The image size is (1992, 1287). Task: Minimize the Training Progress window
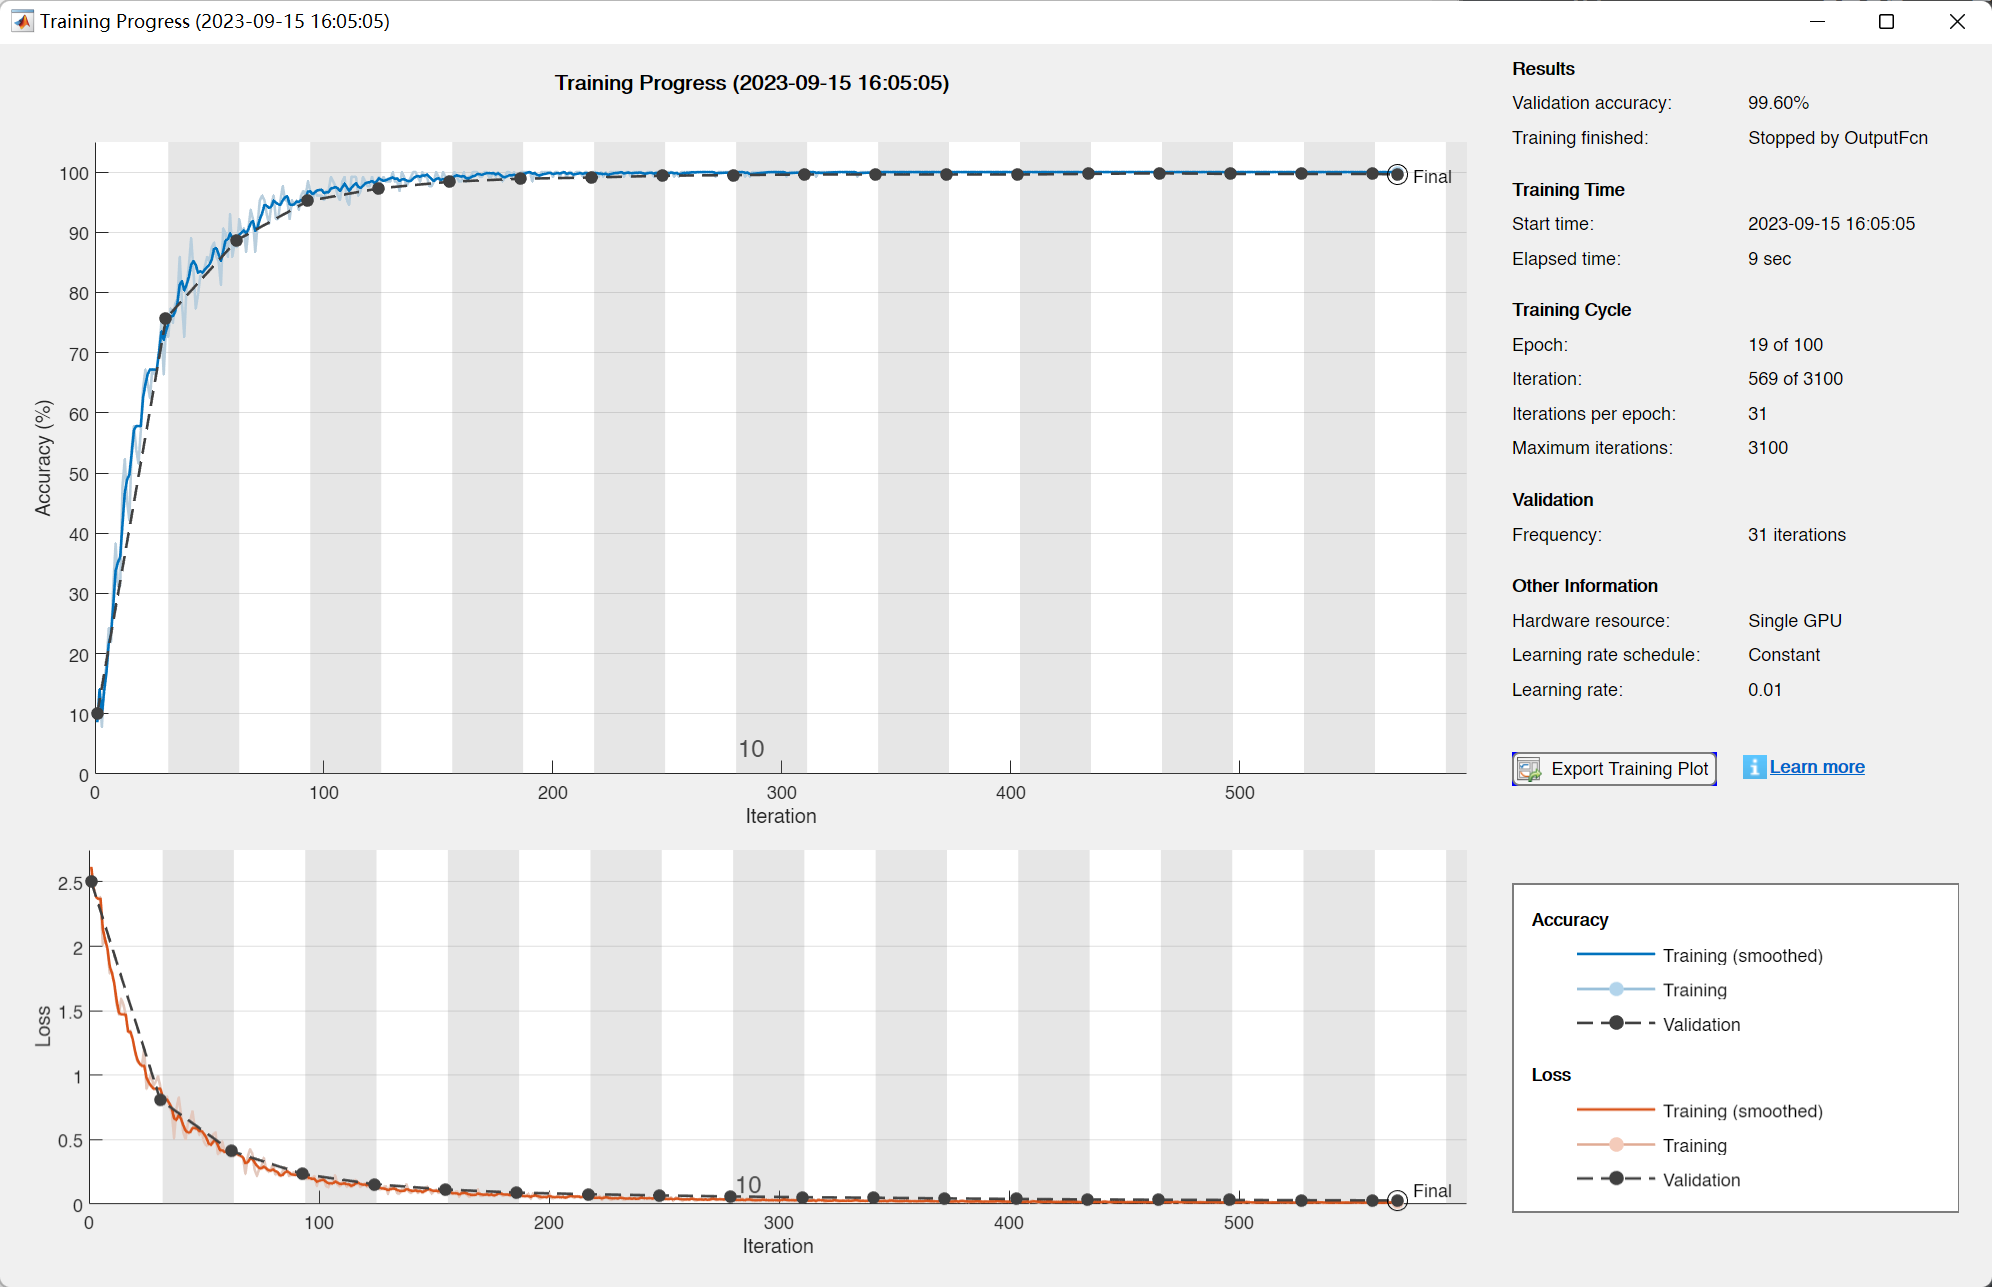coord(1817,21)
